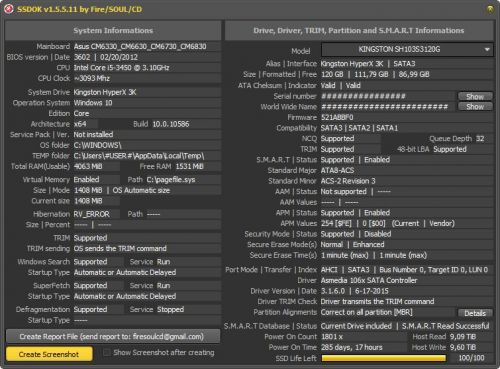500x369 pixels.
Task: Click AAM Status Not supported value
Action: (343, 192)
